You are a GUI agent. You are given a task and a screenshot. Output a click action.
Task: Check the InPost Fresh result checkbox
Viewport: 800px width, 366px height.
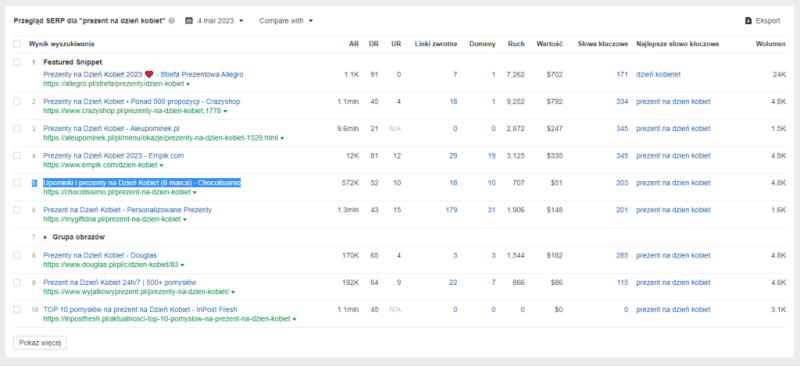pyautogui.click(x=17, y=309)
